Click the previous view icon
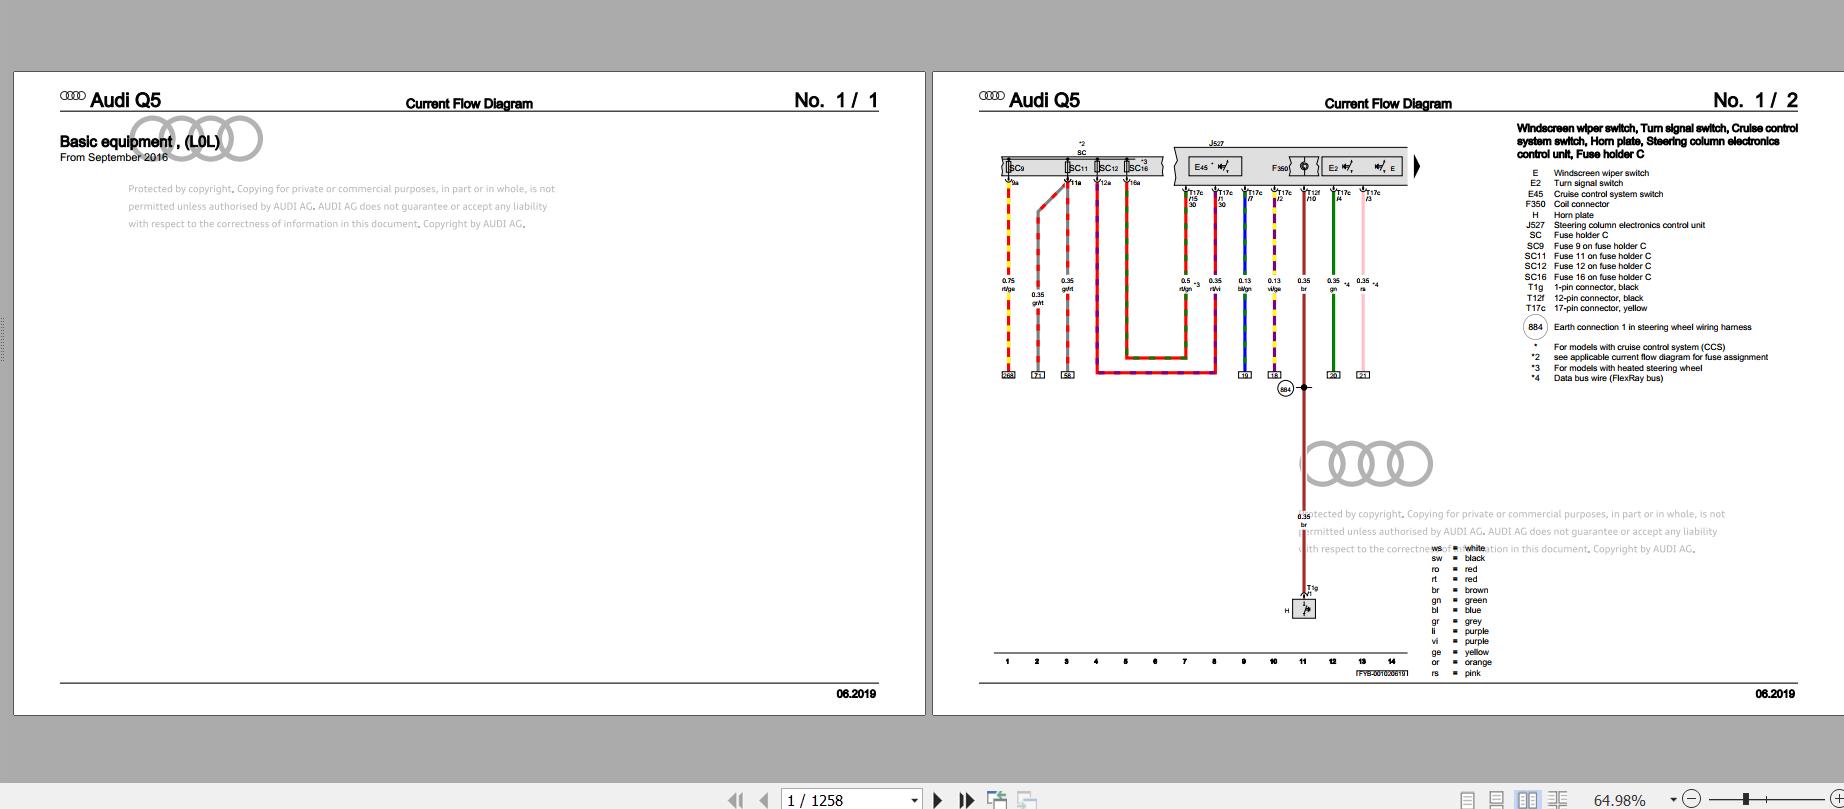Image resolution: width=1844 pixels, height=809 pixels. pyautogui.click(x=996, y=799)
